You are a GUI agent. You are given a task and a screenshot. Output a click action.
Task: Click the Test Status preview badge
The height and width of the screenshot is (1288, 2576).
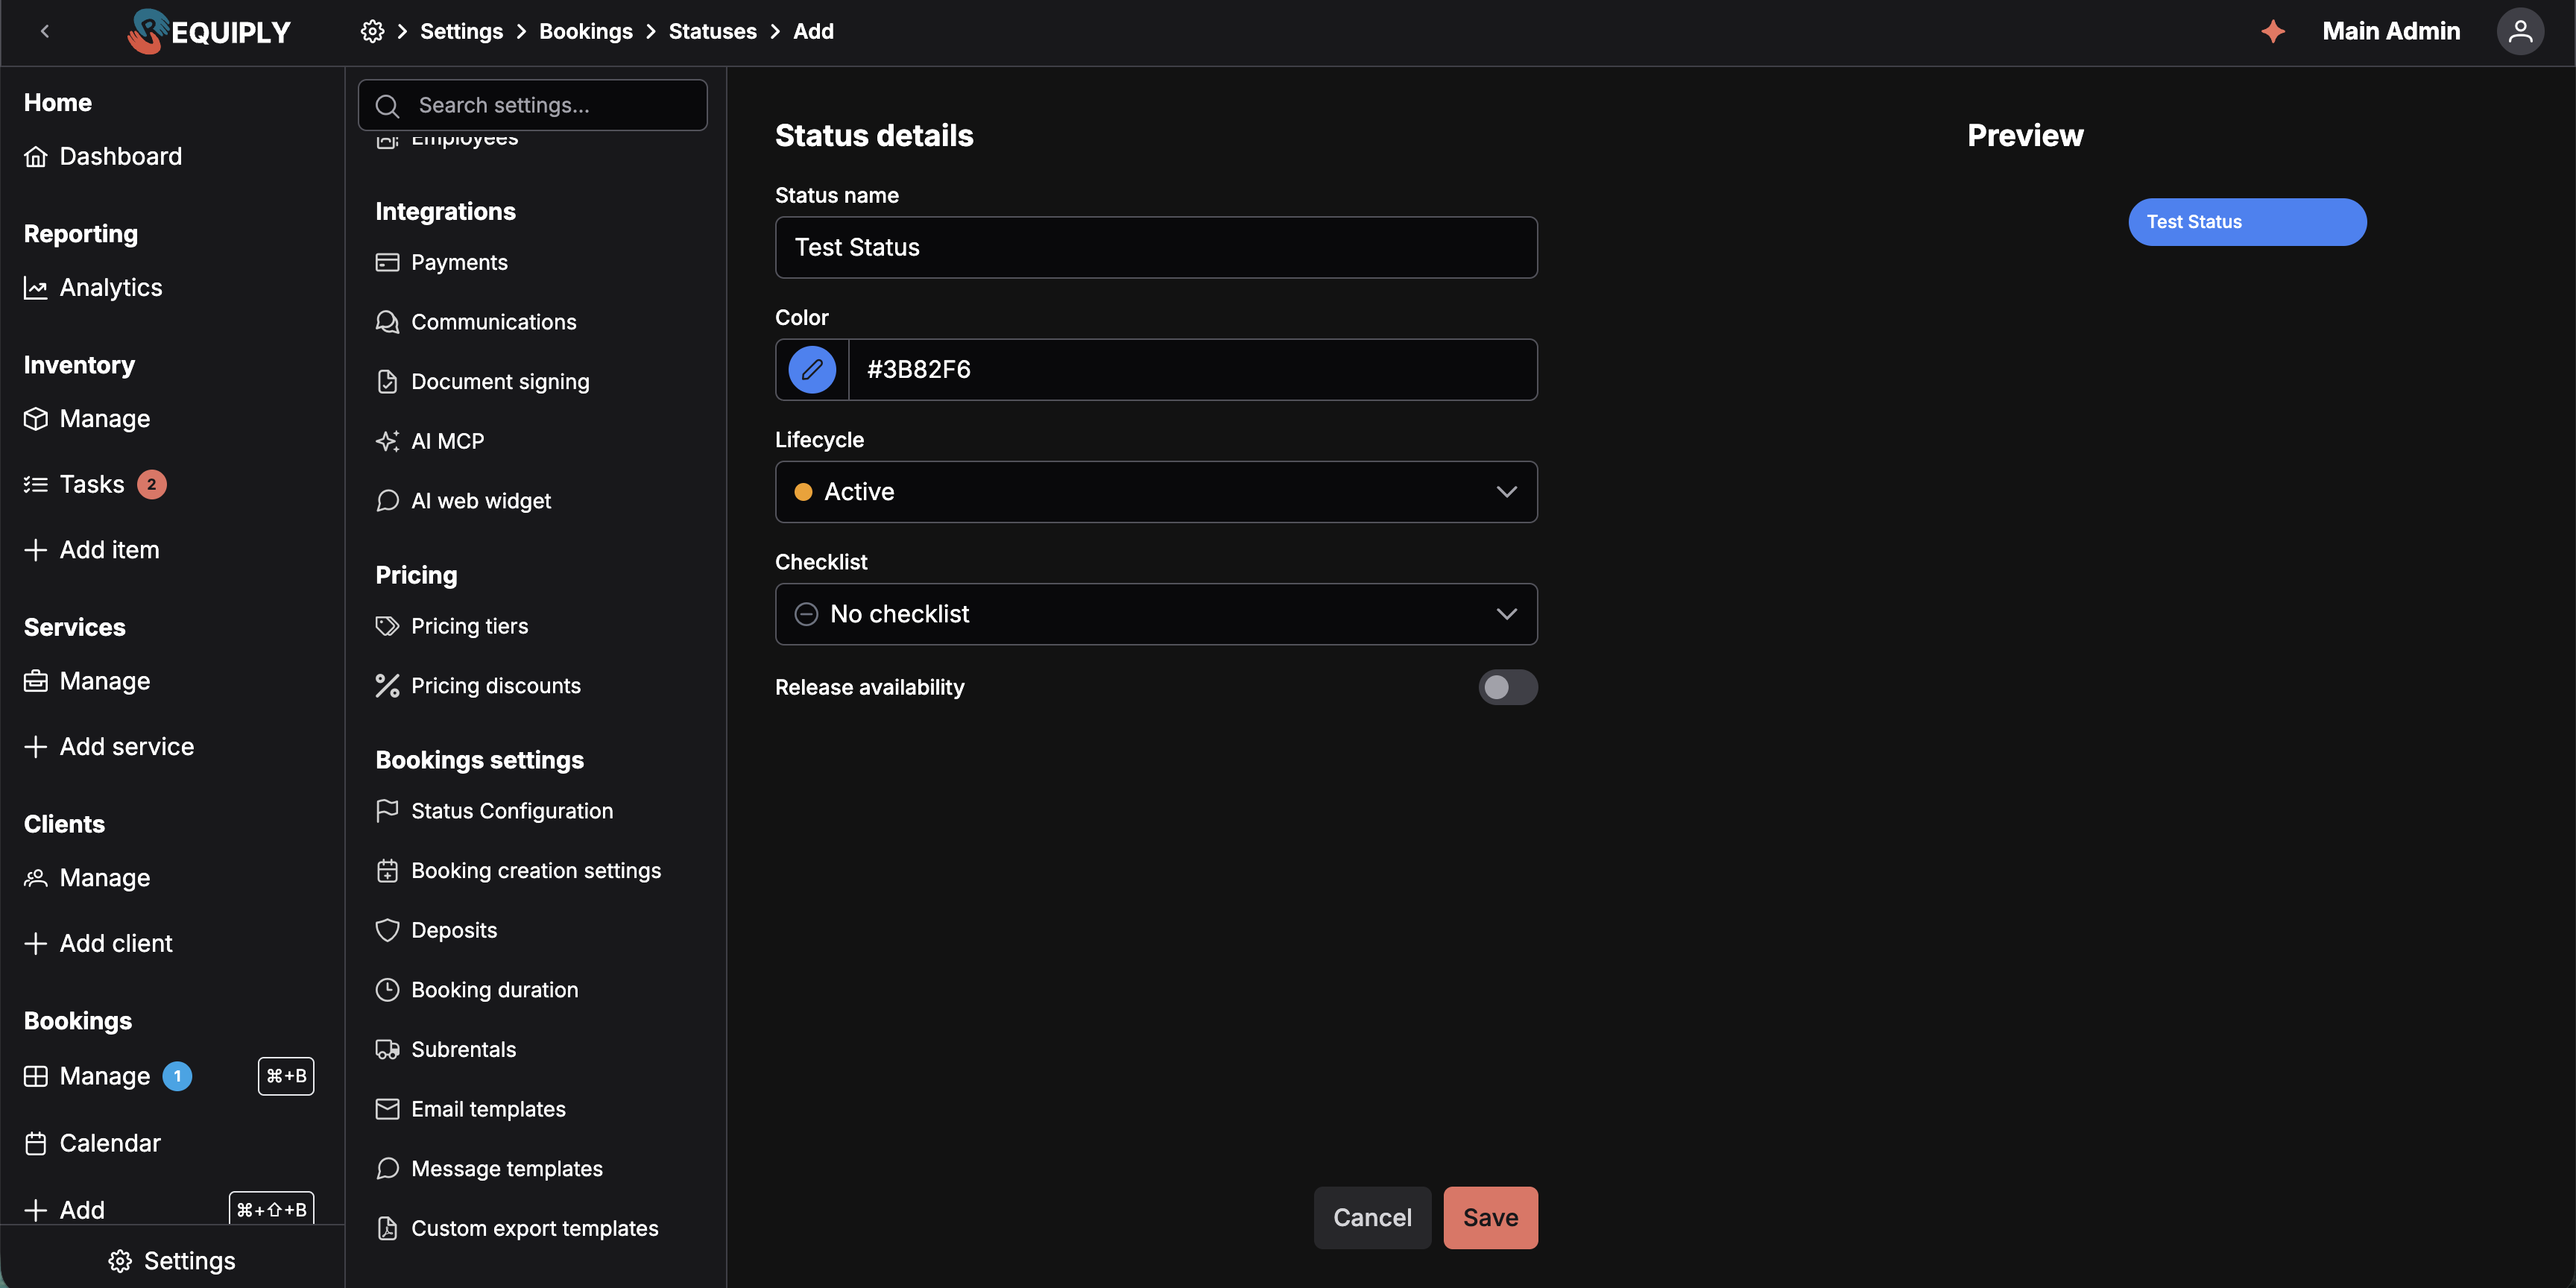tap(2247, 222)
